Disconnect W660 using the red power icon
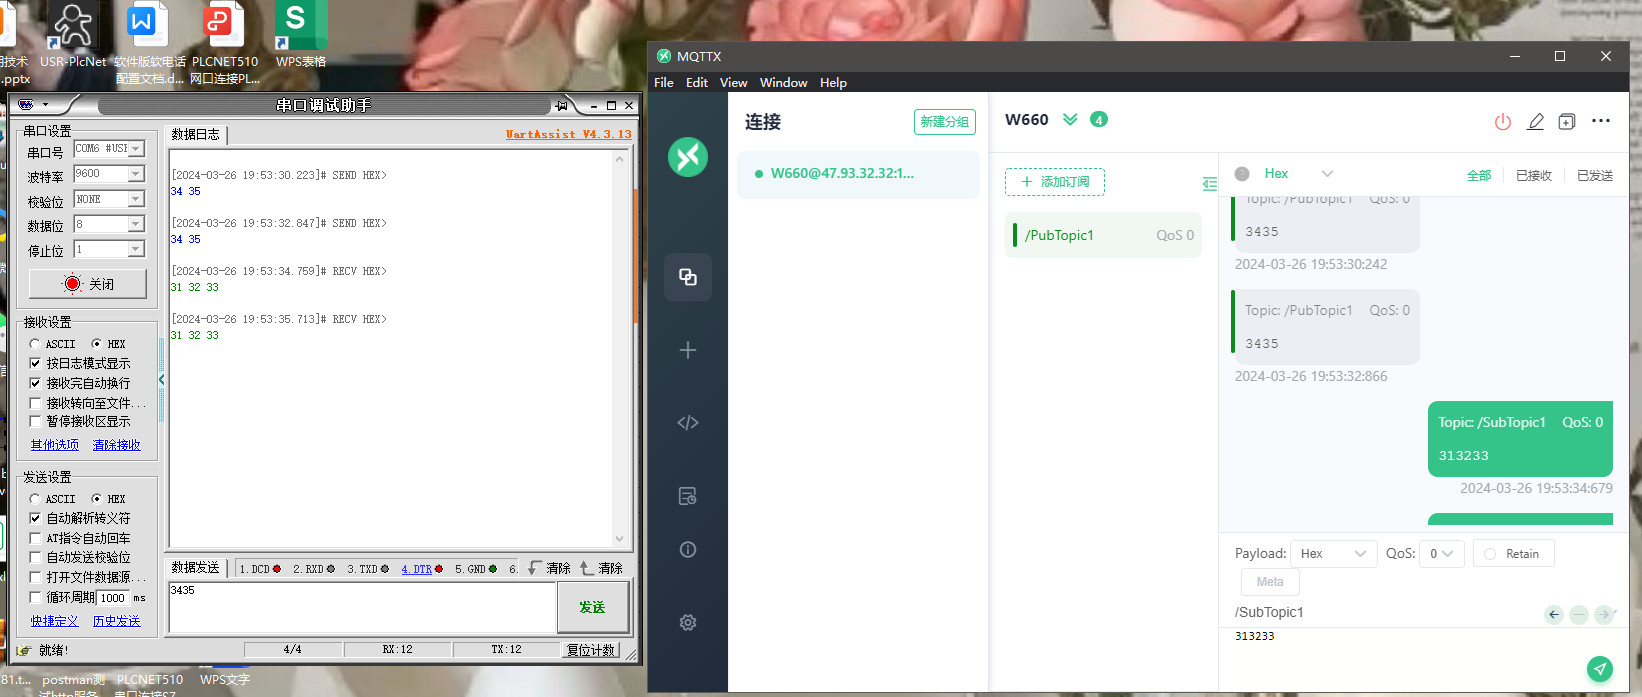The image size is (1642, 697). pos(1503,122)
